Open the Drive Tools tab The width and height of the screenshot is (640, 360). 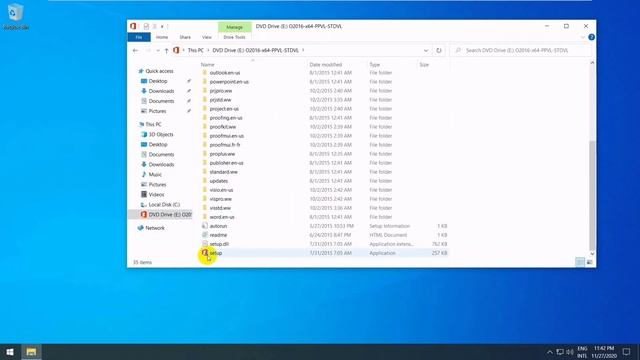tap(234, 37)
